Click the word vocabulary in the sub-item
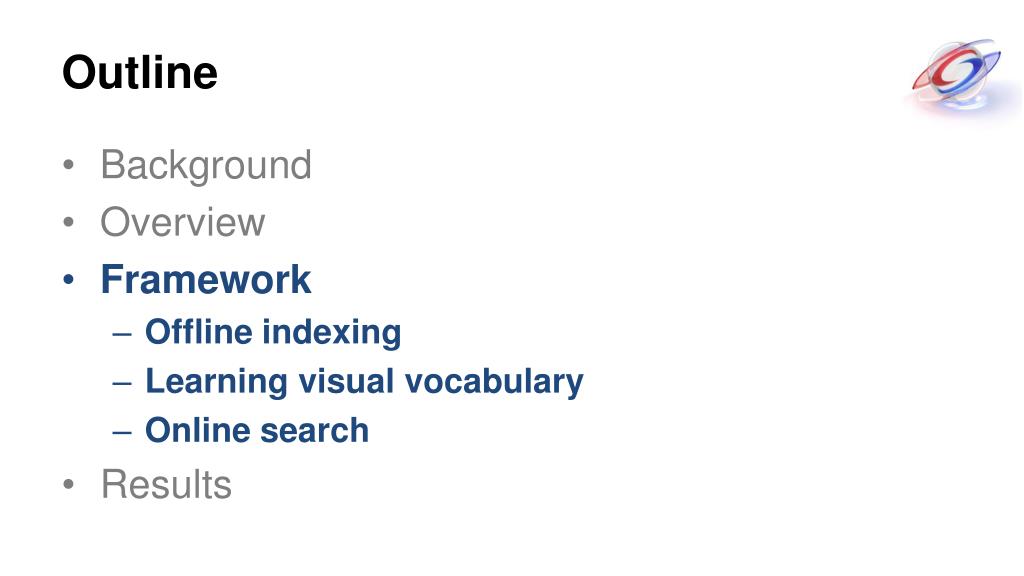Screen dimensions: 1024x576 [494, 383]
